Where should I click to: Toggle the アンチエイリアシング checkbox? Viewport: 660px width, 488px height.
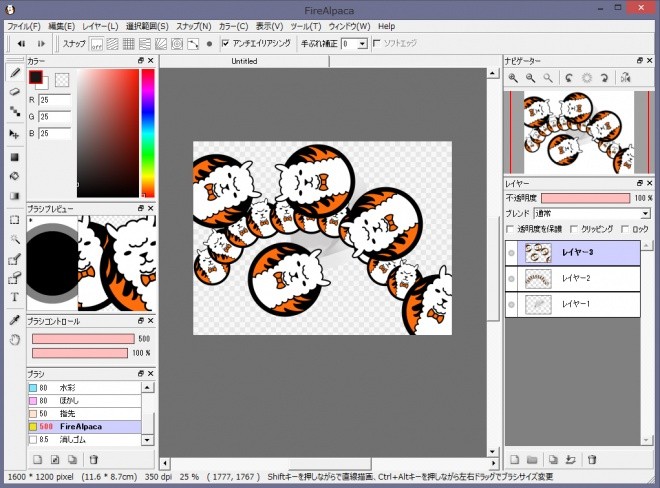[226, 43]
